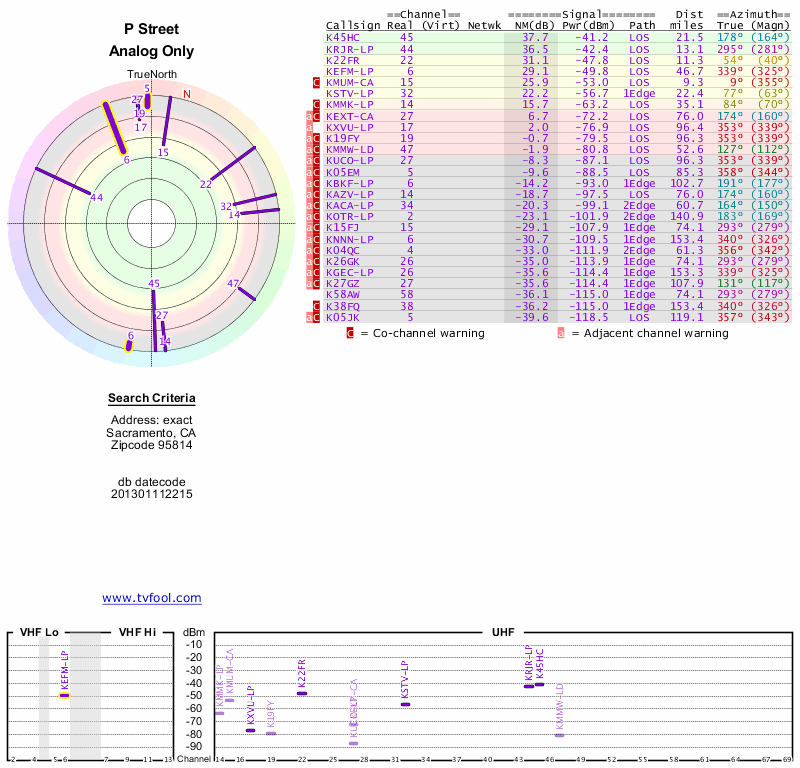Click the adjacent channel warning icon beside KXVU-LP
Screen dimensions: 800x768
pos(309,127)
